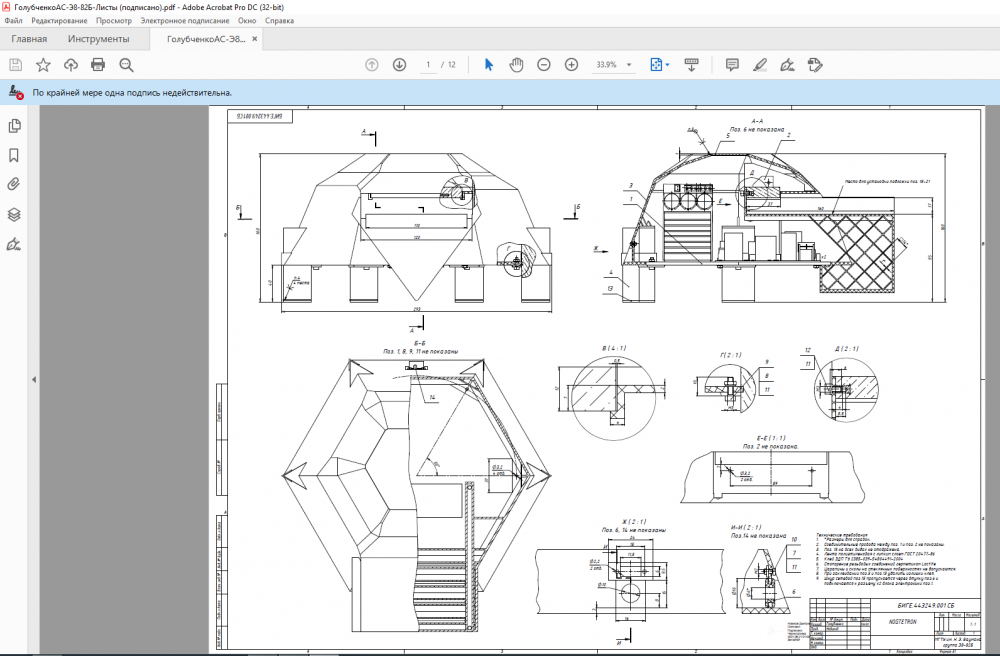The width and height of the screenshot is (1000, 656).
Task: Open the signatures panel in sidebar
Action: (x=15, y=243)
